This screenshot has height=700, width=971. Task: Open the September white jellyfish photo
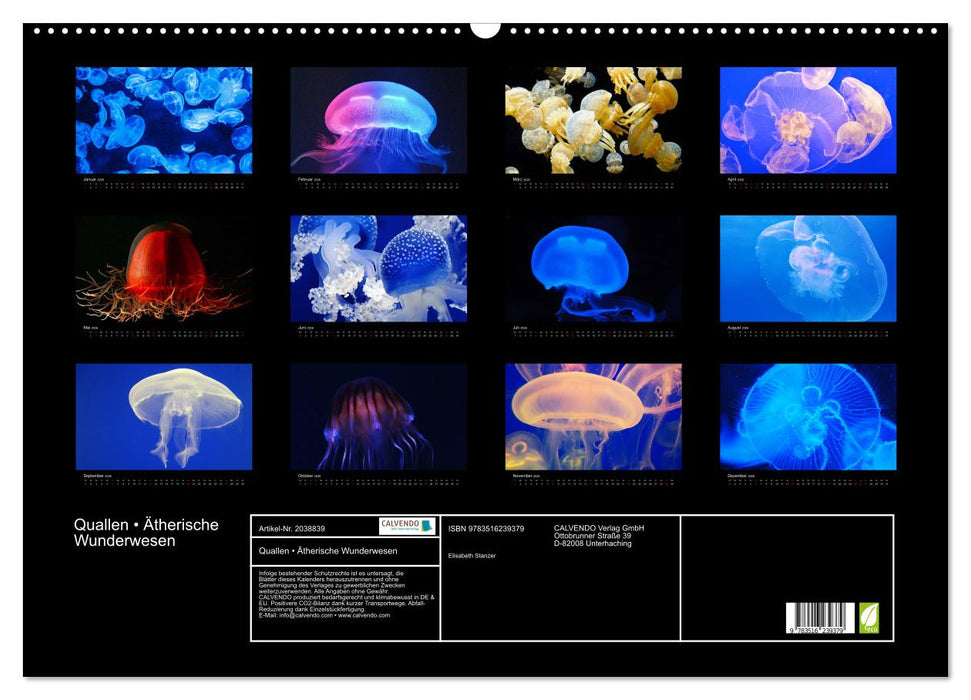pyautogui.click(x=164, y=416)
